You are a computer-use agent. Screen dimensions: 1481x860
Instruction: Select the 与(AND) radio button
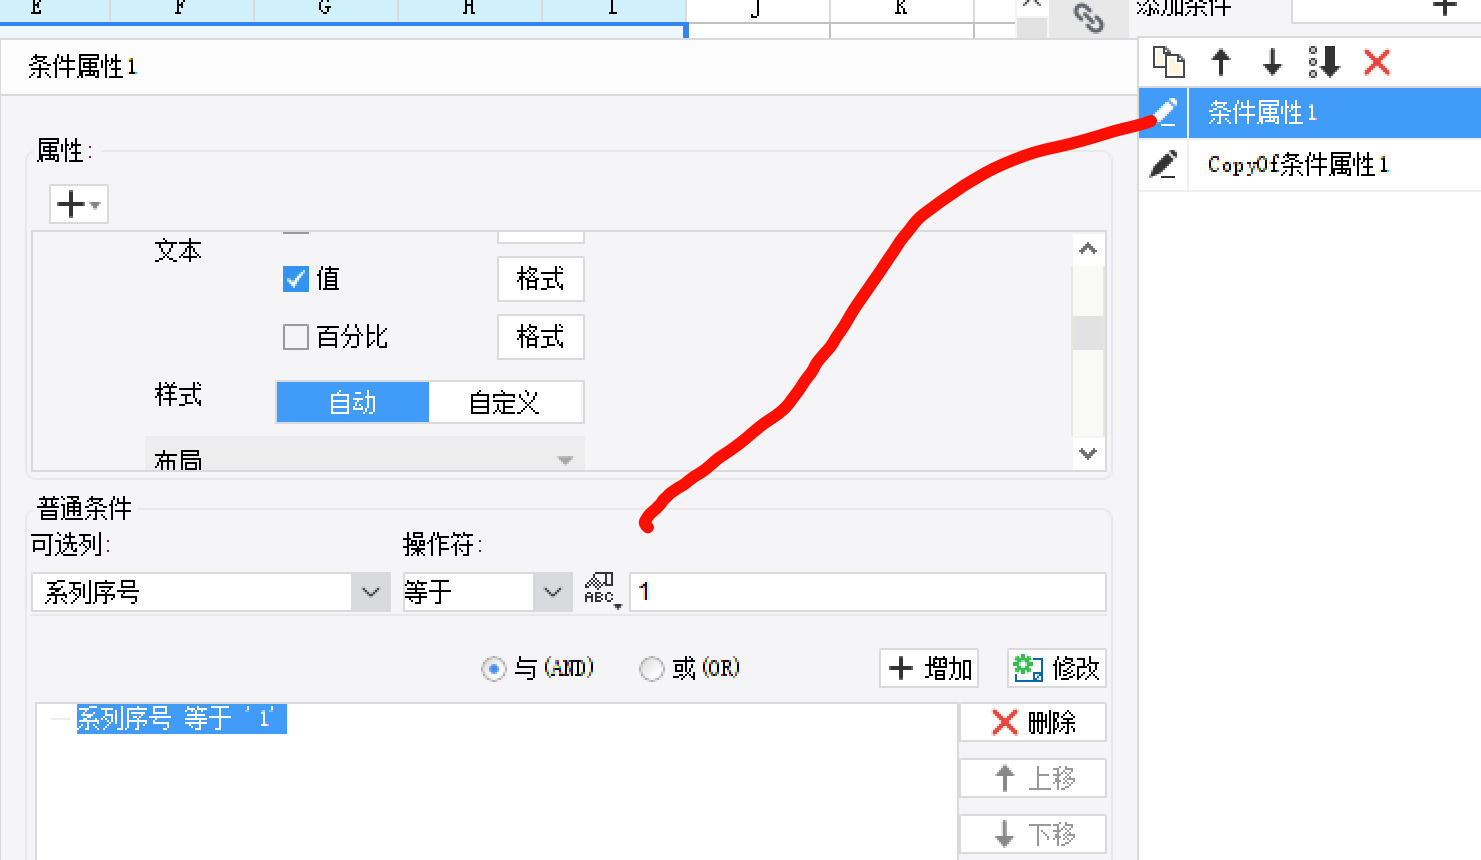(x=493, y=668)
